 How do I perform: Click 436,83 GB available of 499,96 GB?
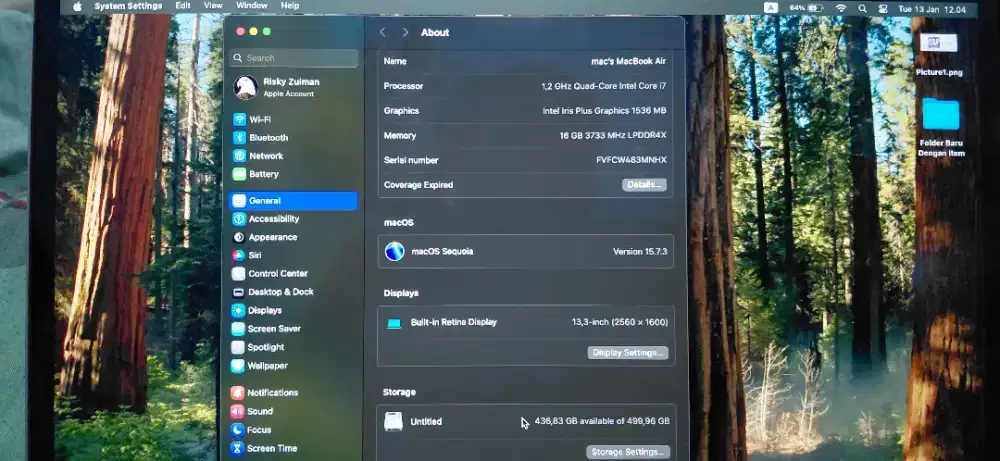(602, 421)
